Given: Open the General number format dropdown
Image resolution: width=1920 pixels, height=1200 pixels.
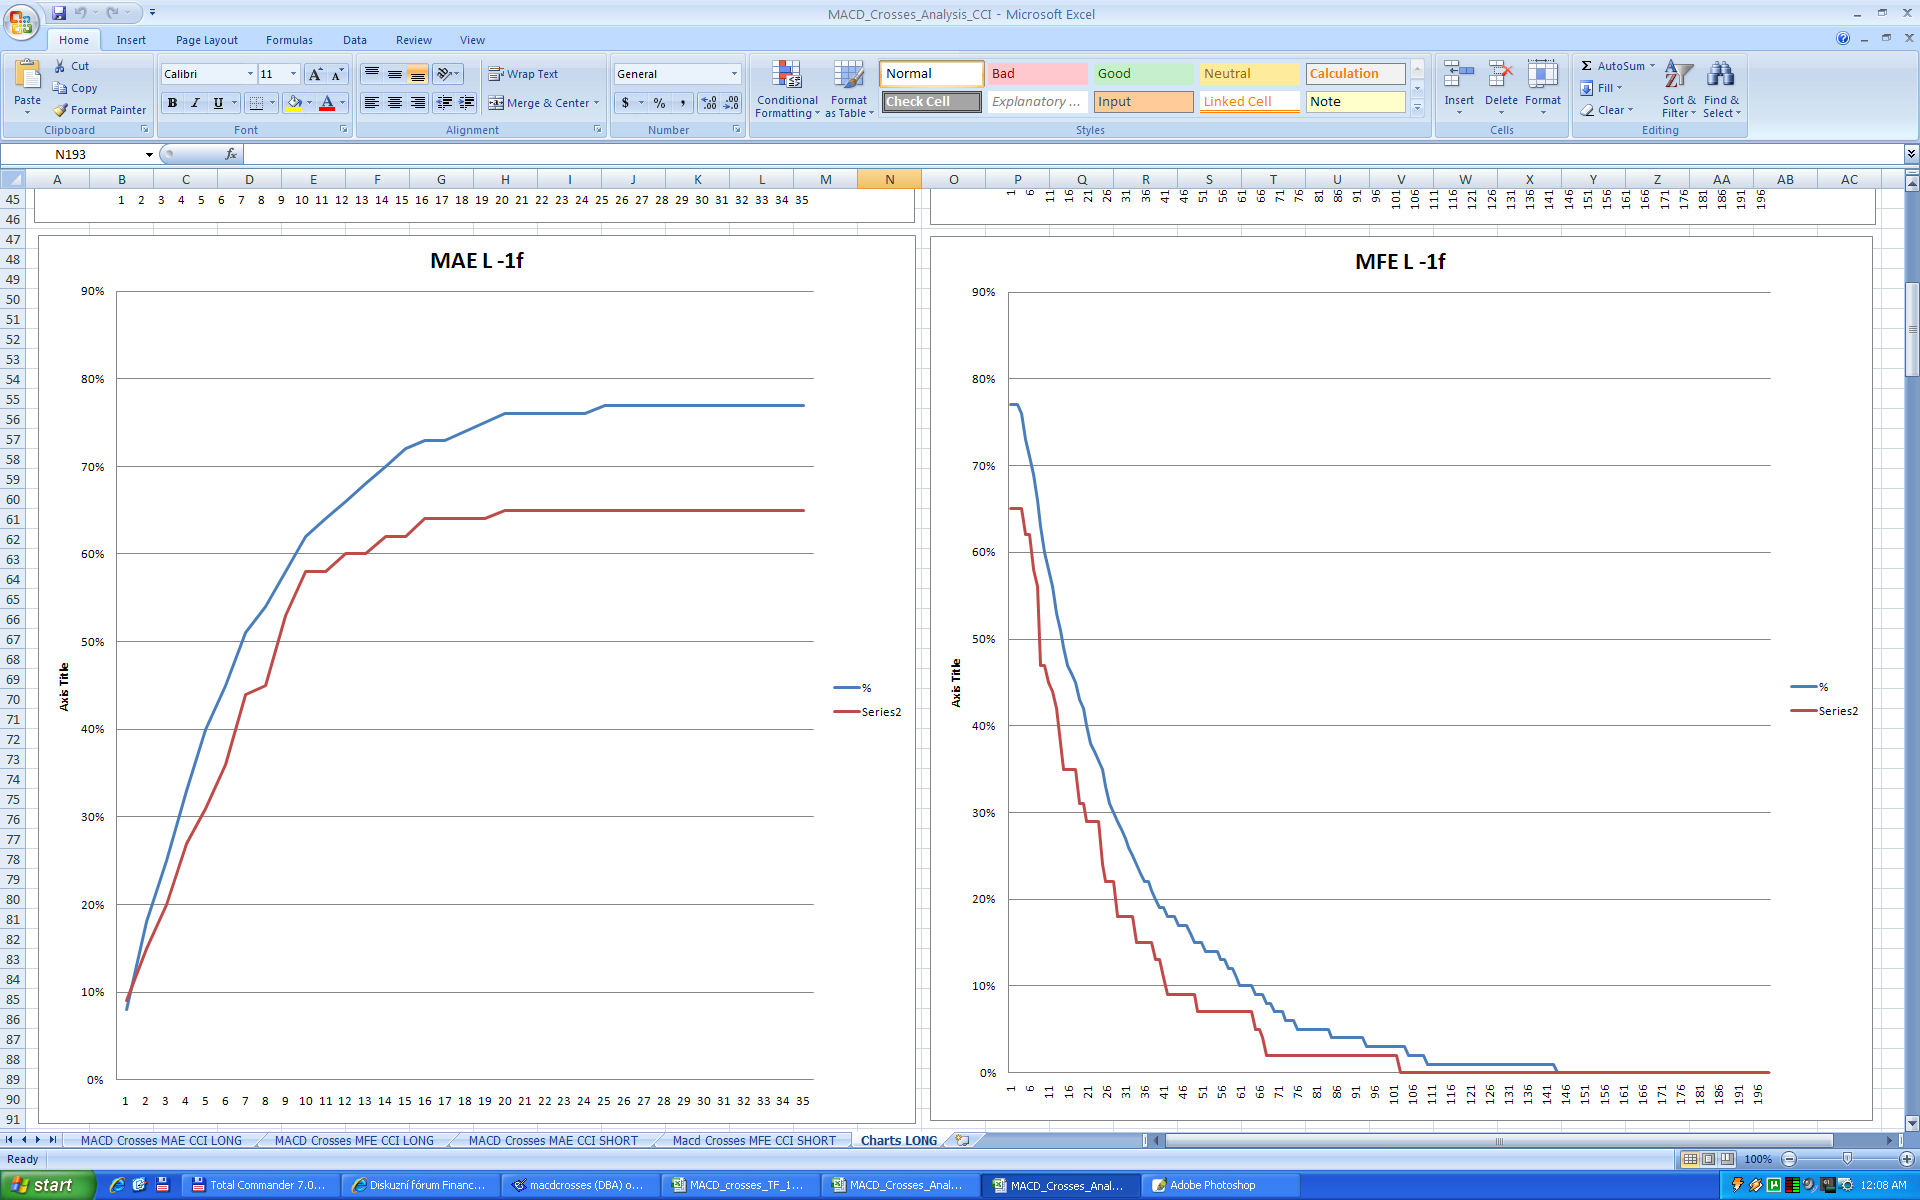Looking at the screenshot, I should (734, 74).
